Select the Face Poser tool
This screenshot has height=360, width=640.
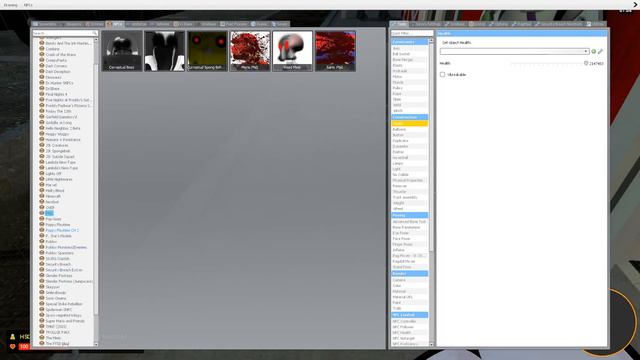click(x=409, y=238)
